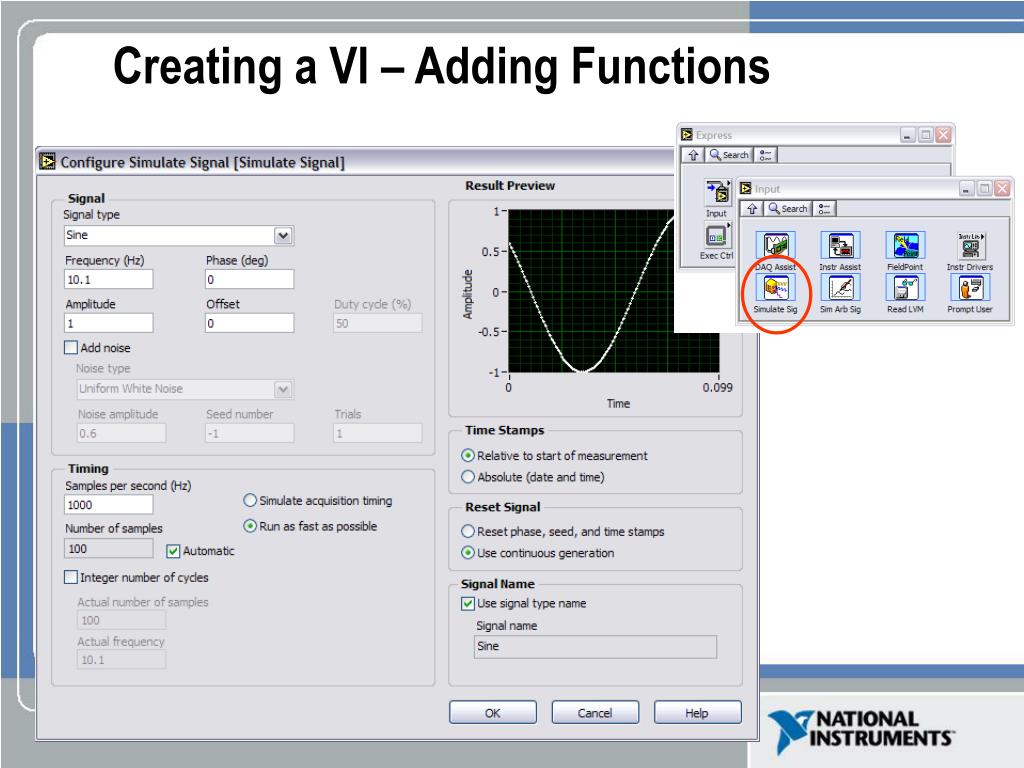The width and height of the screenshot is (1024, 768).
Task: Click Search in the Express palette
Action: [729, 155]
